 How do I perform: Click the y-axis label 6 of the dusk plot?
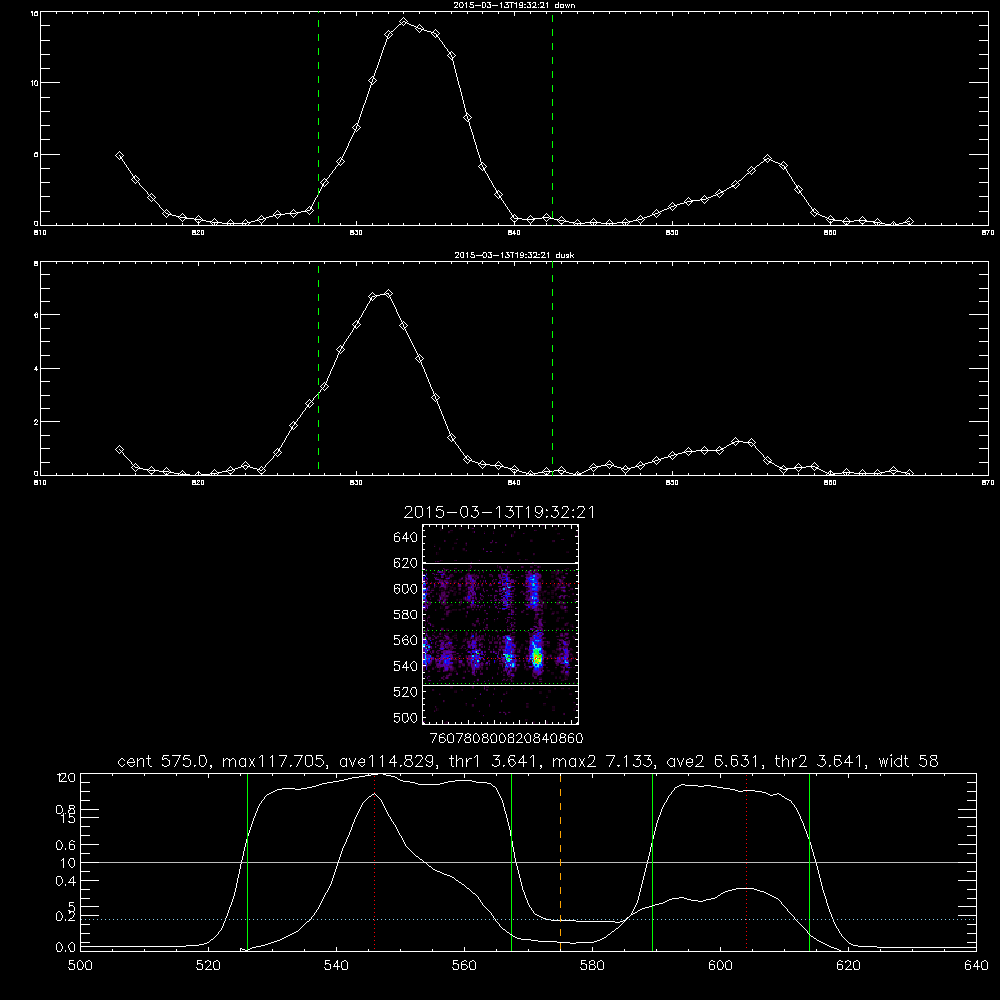(36, 315)
